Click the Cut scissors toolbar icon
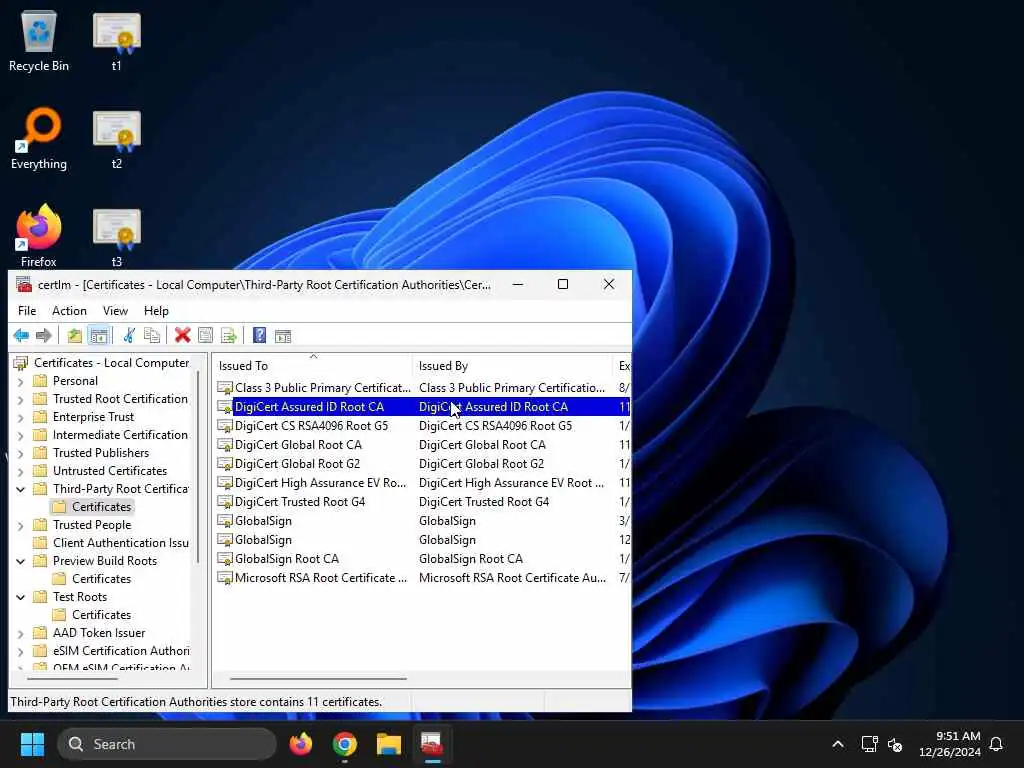 tap(129, 336)
